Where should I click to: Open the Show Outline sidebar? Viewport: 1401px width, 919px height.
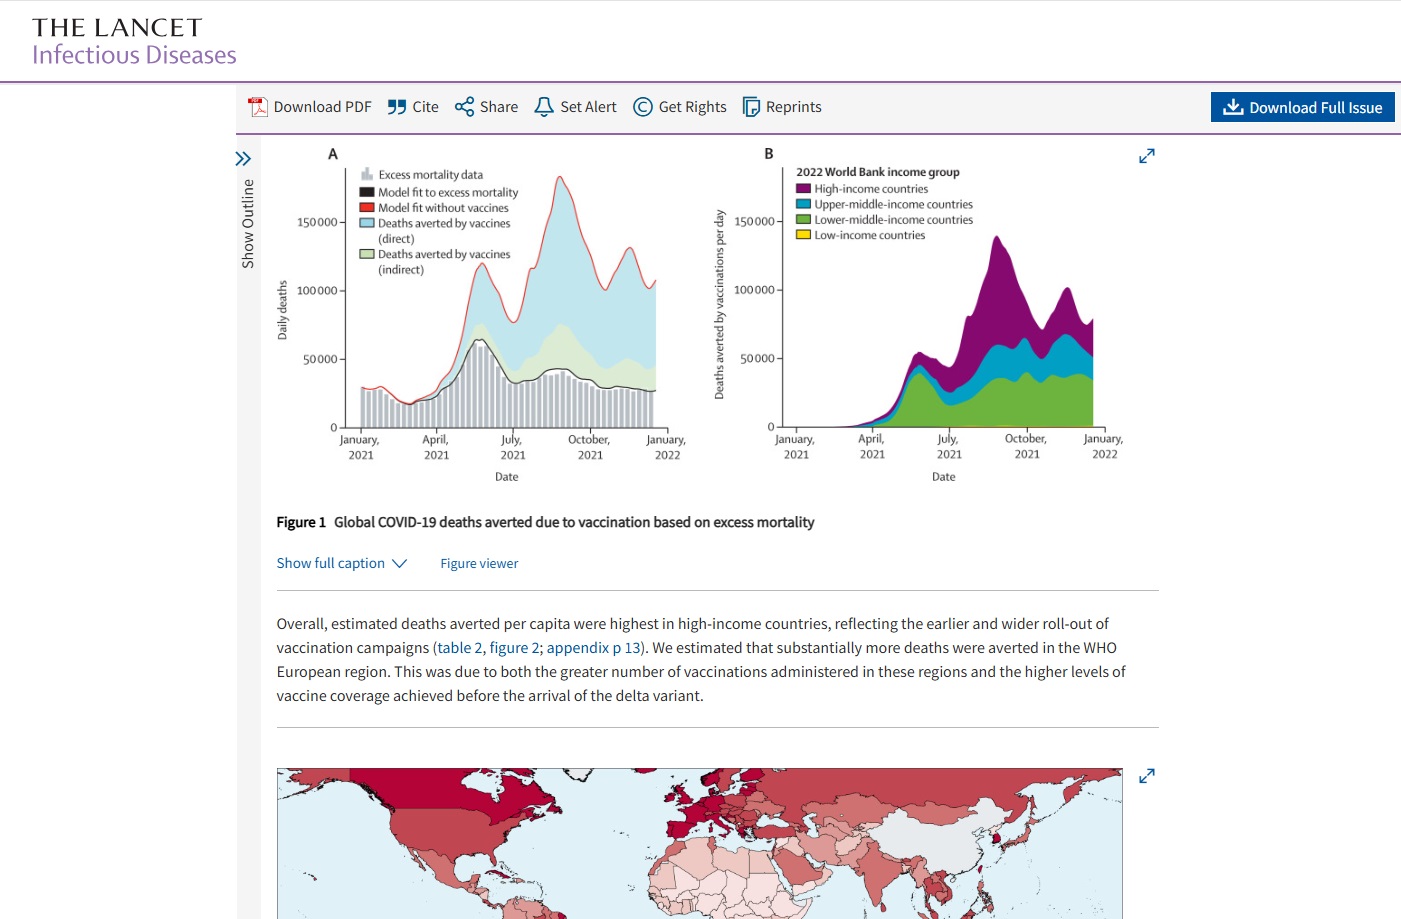(x=243, y=159)
